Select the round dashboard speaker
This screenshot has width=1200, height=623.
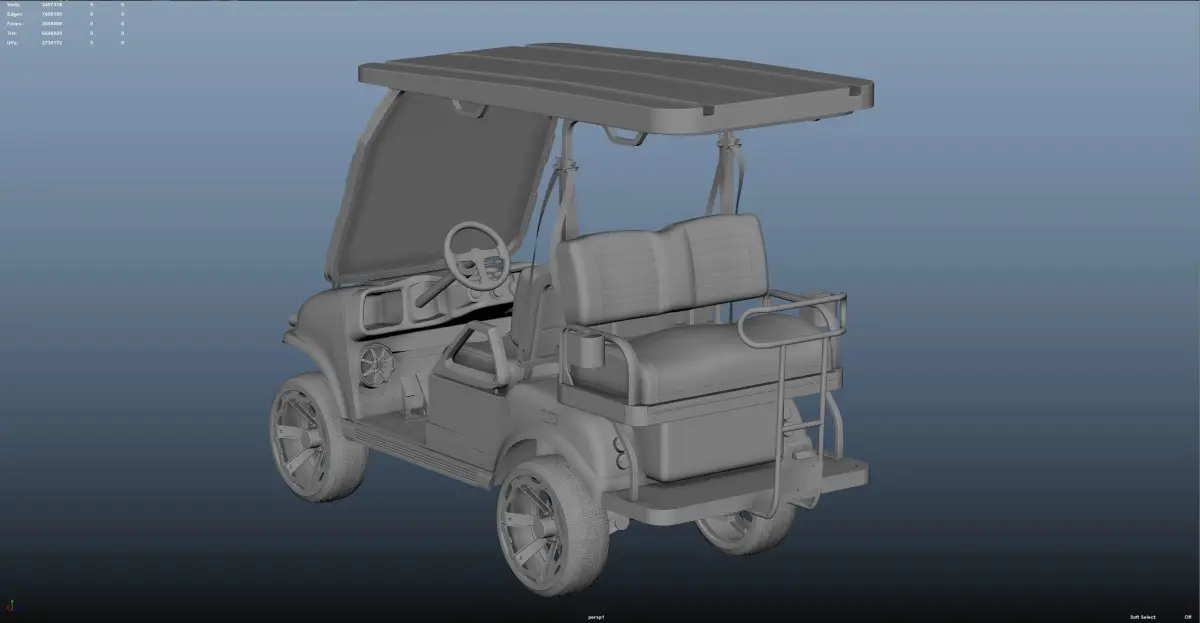tap(377, 366)
